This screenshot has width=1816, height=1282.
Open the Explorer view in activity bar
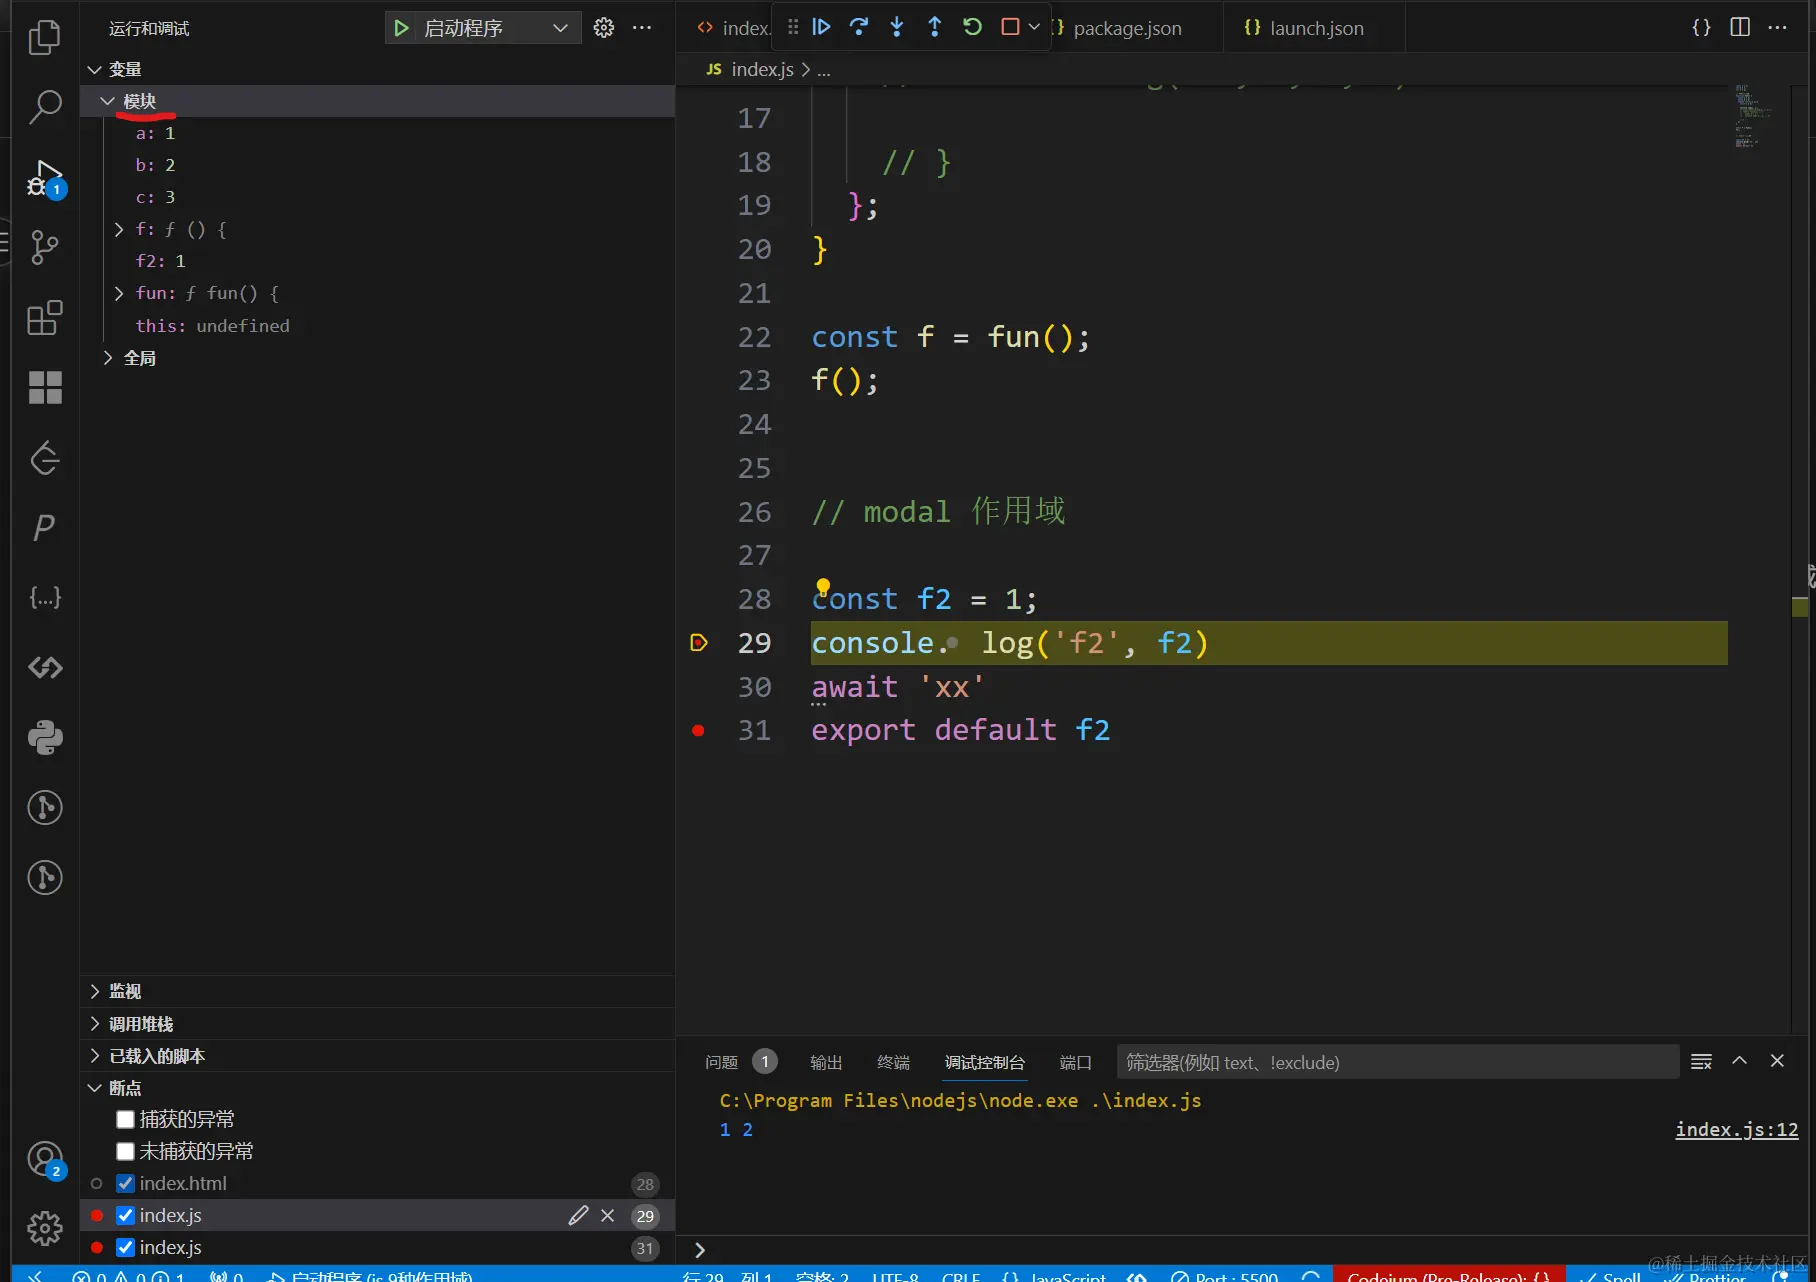coord(44,37)
